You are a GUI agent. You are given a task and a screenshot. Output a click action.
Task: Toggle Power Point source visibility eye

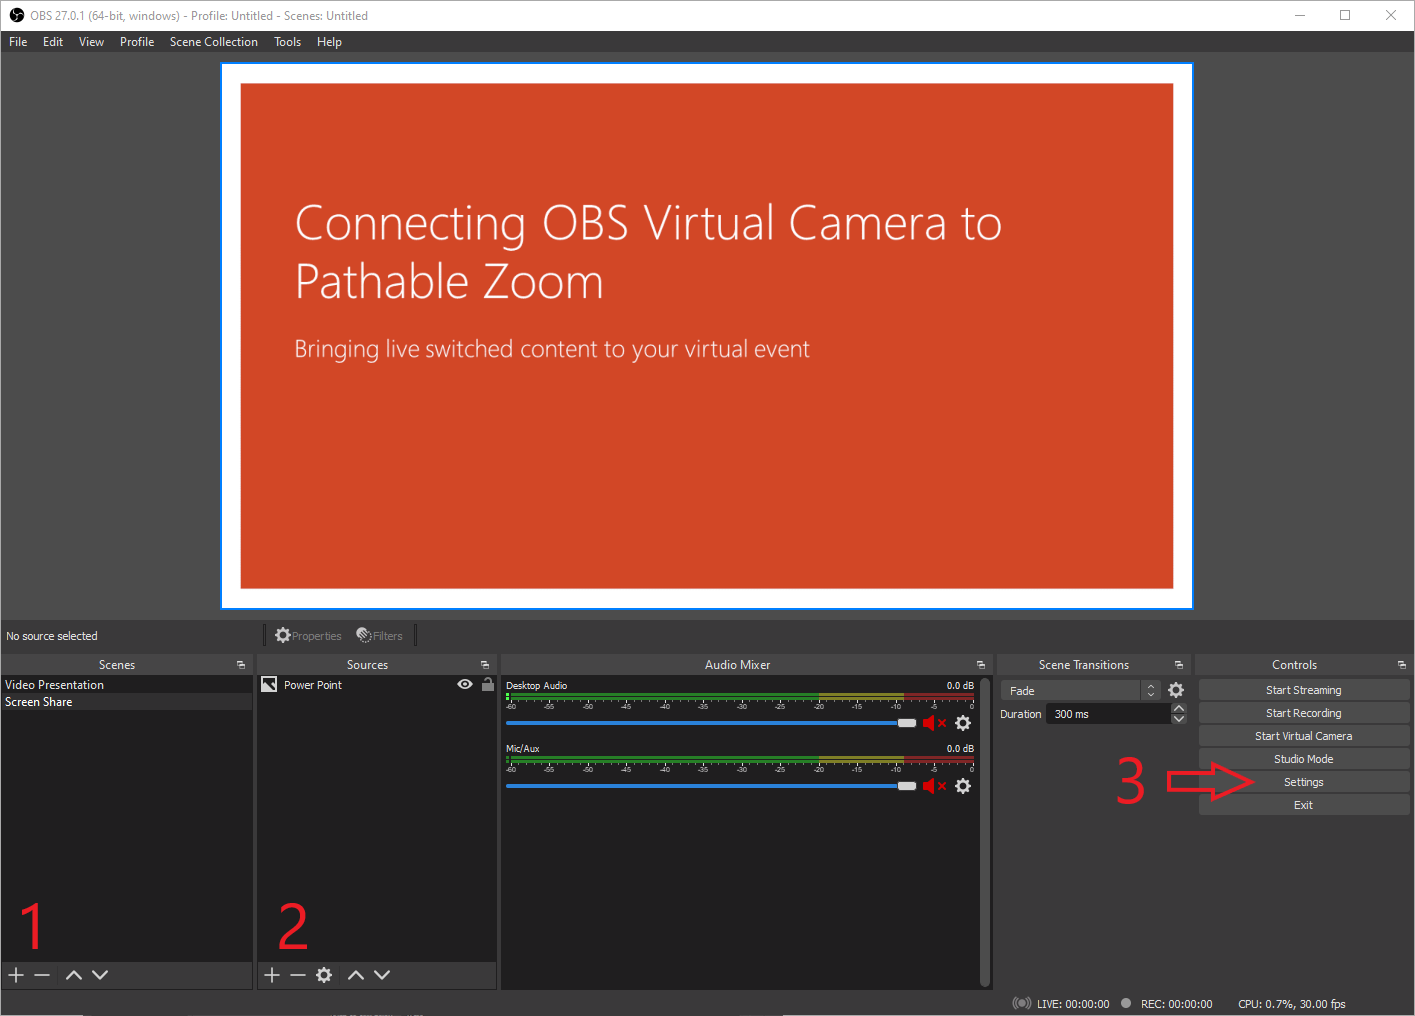click(465, 685)
